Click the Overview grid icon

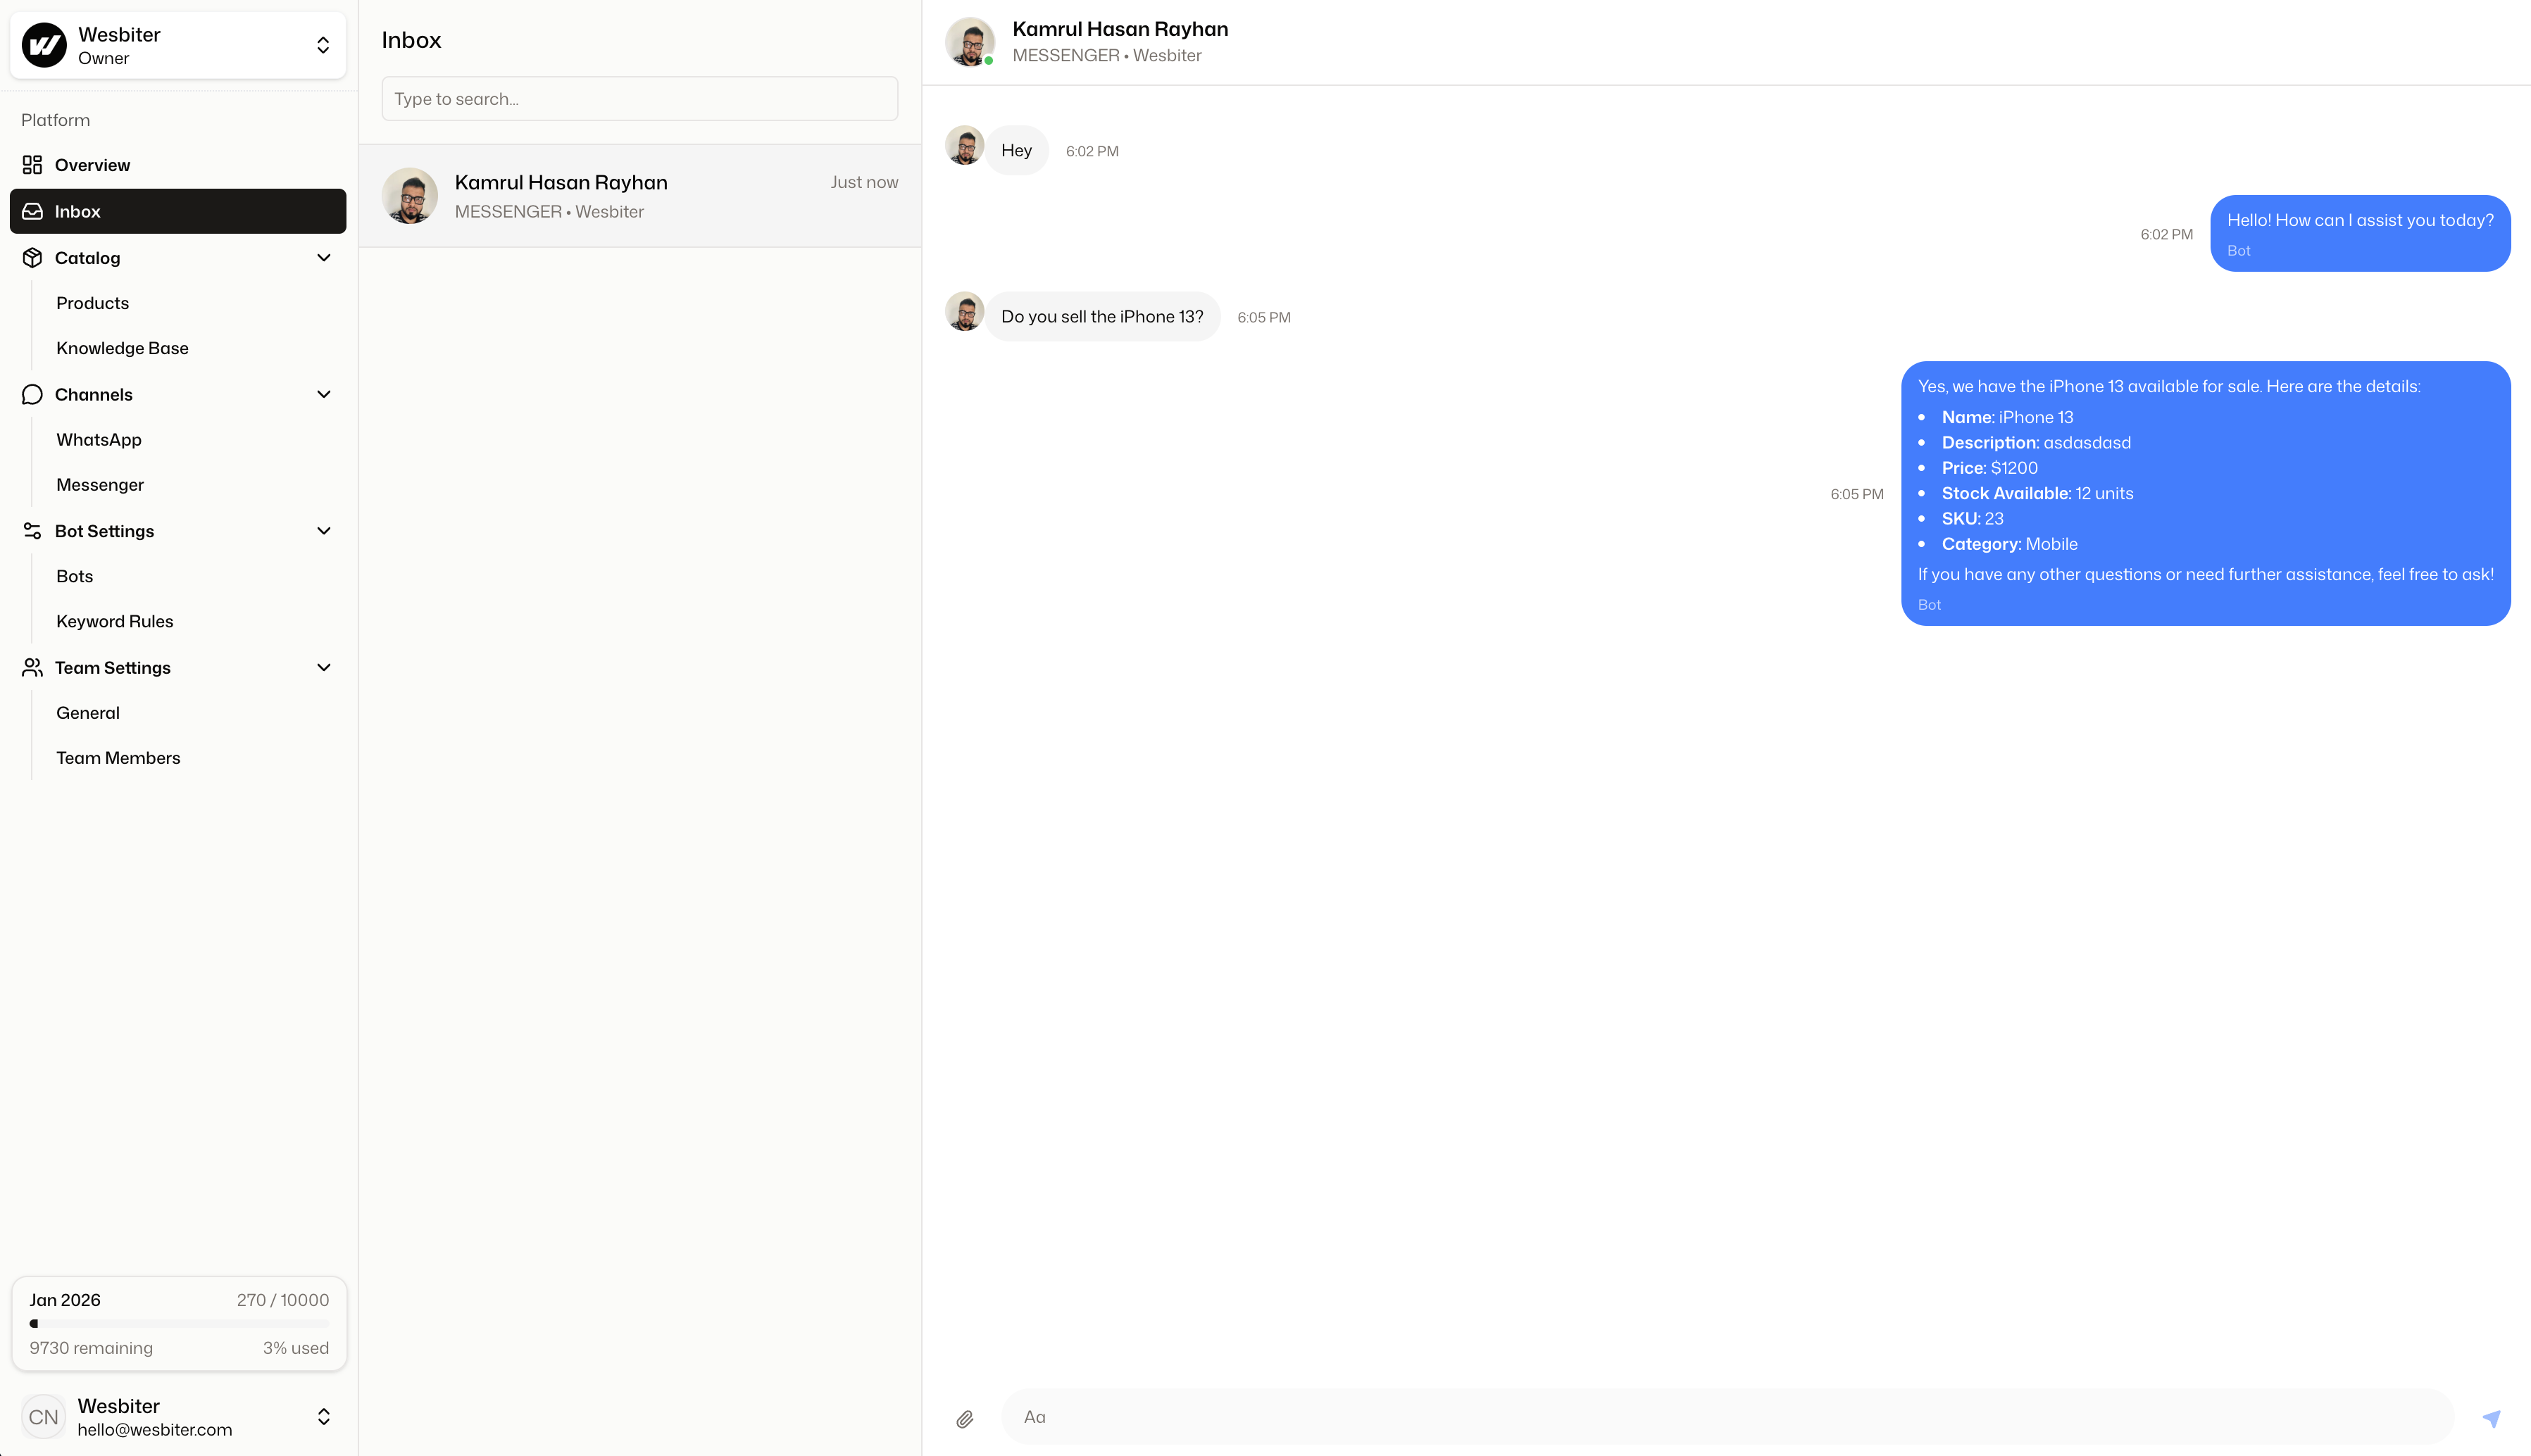click(x=32, y=165)
